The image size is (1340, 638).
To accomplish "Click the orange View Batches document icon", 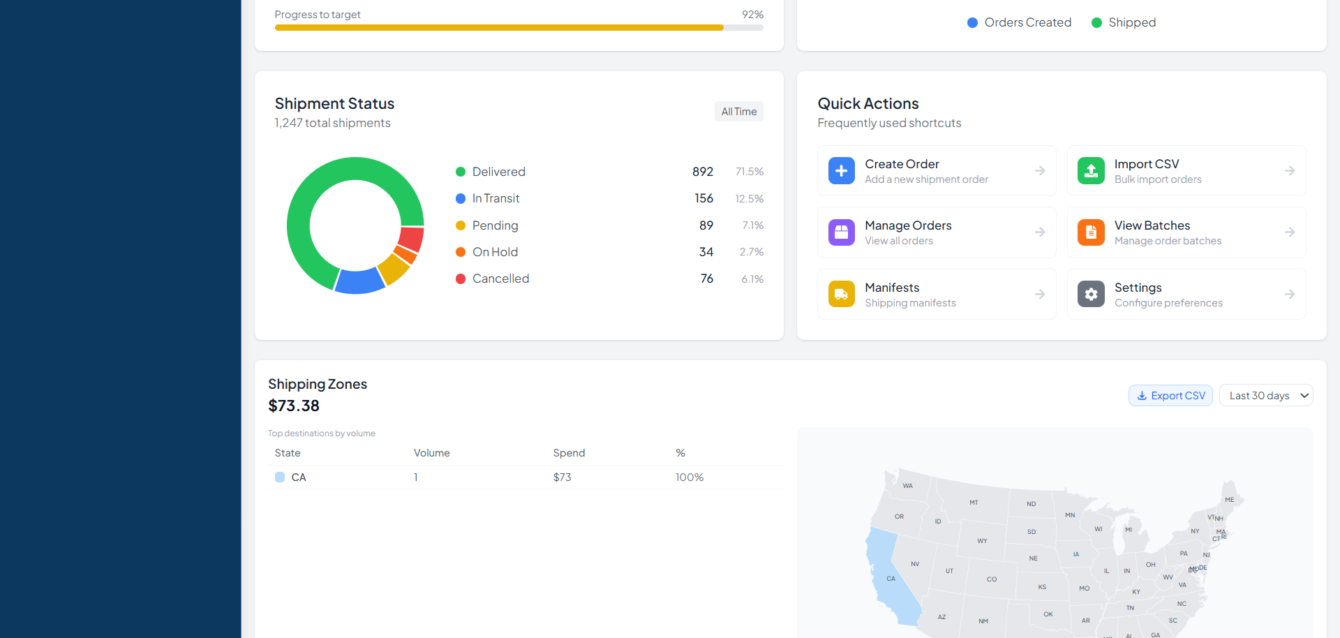I will click(1091, 232).
